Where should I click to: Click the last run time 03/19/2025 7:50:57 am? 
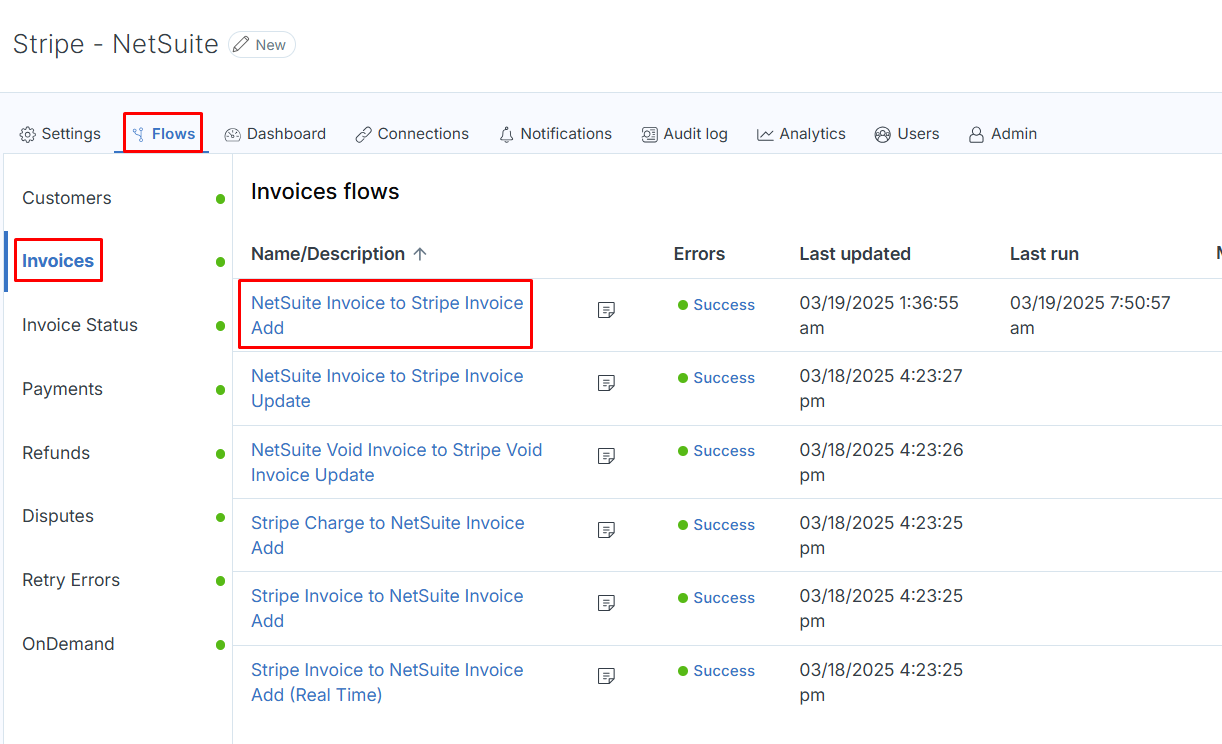pyautogui.click(x=1090, y=315)
